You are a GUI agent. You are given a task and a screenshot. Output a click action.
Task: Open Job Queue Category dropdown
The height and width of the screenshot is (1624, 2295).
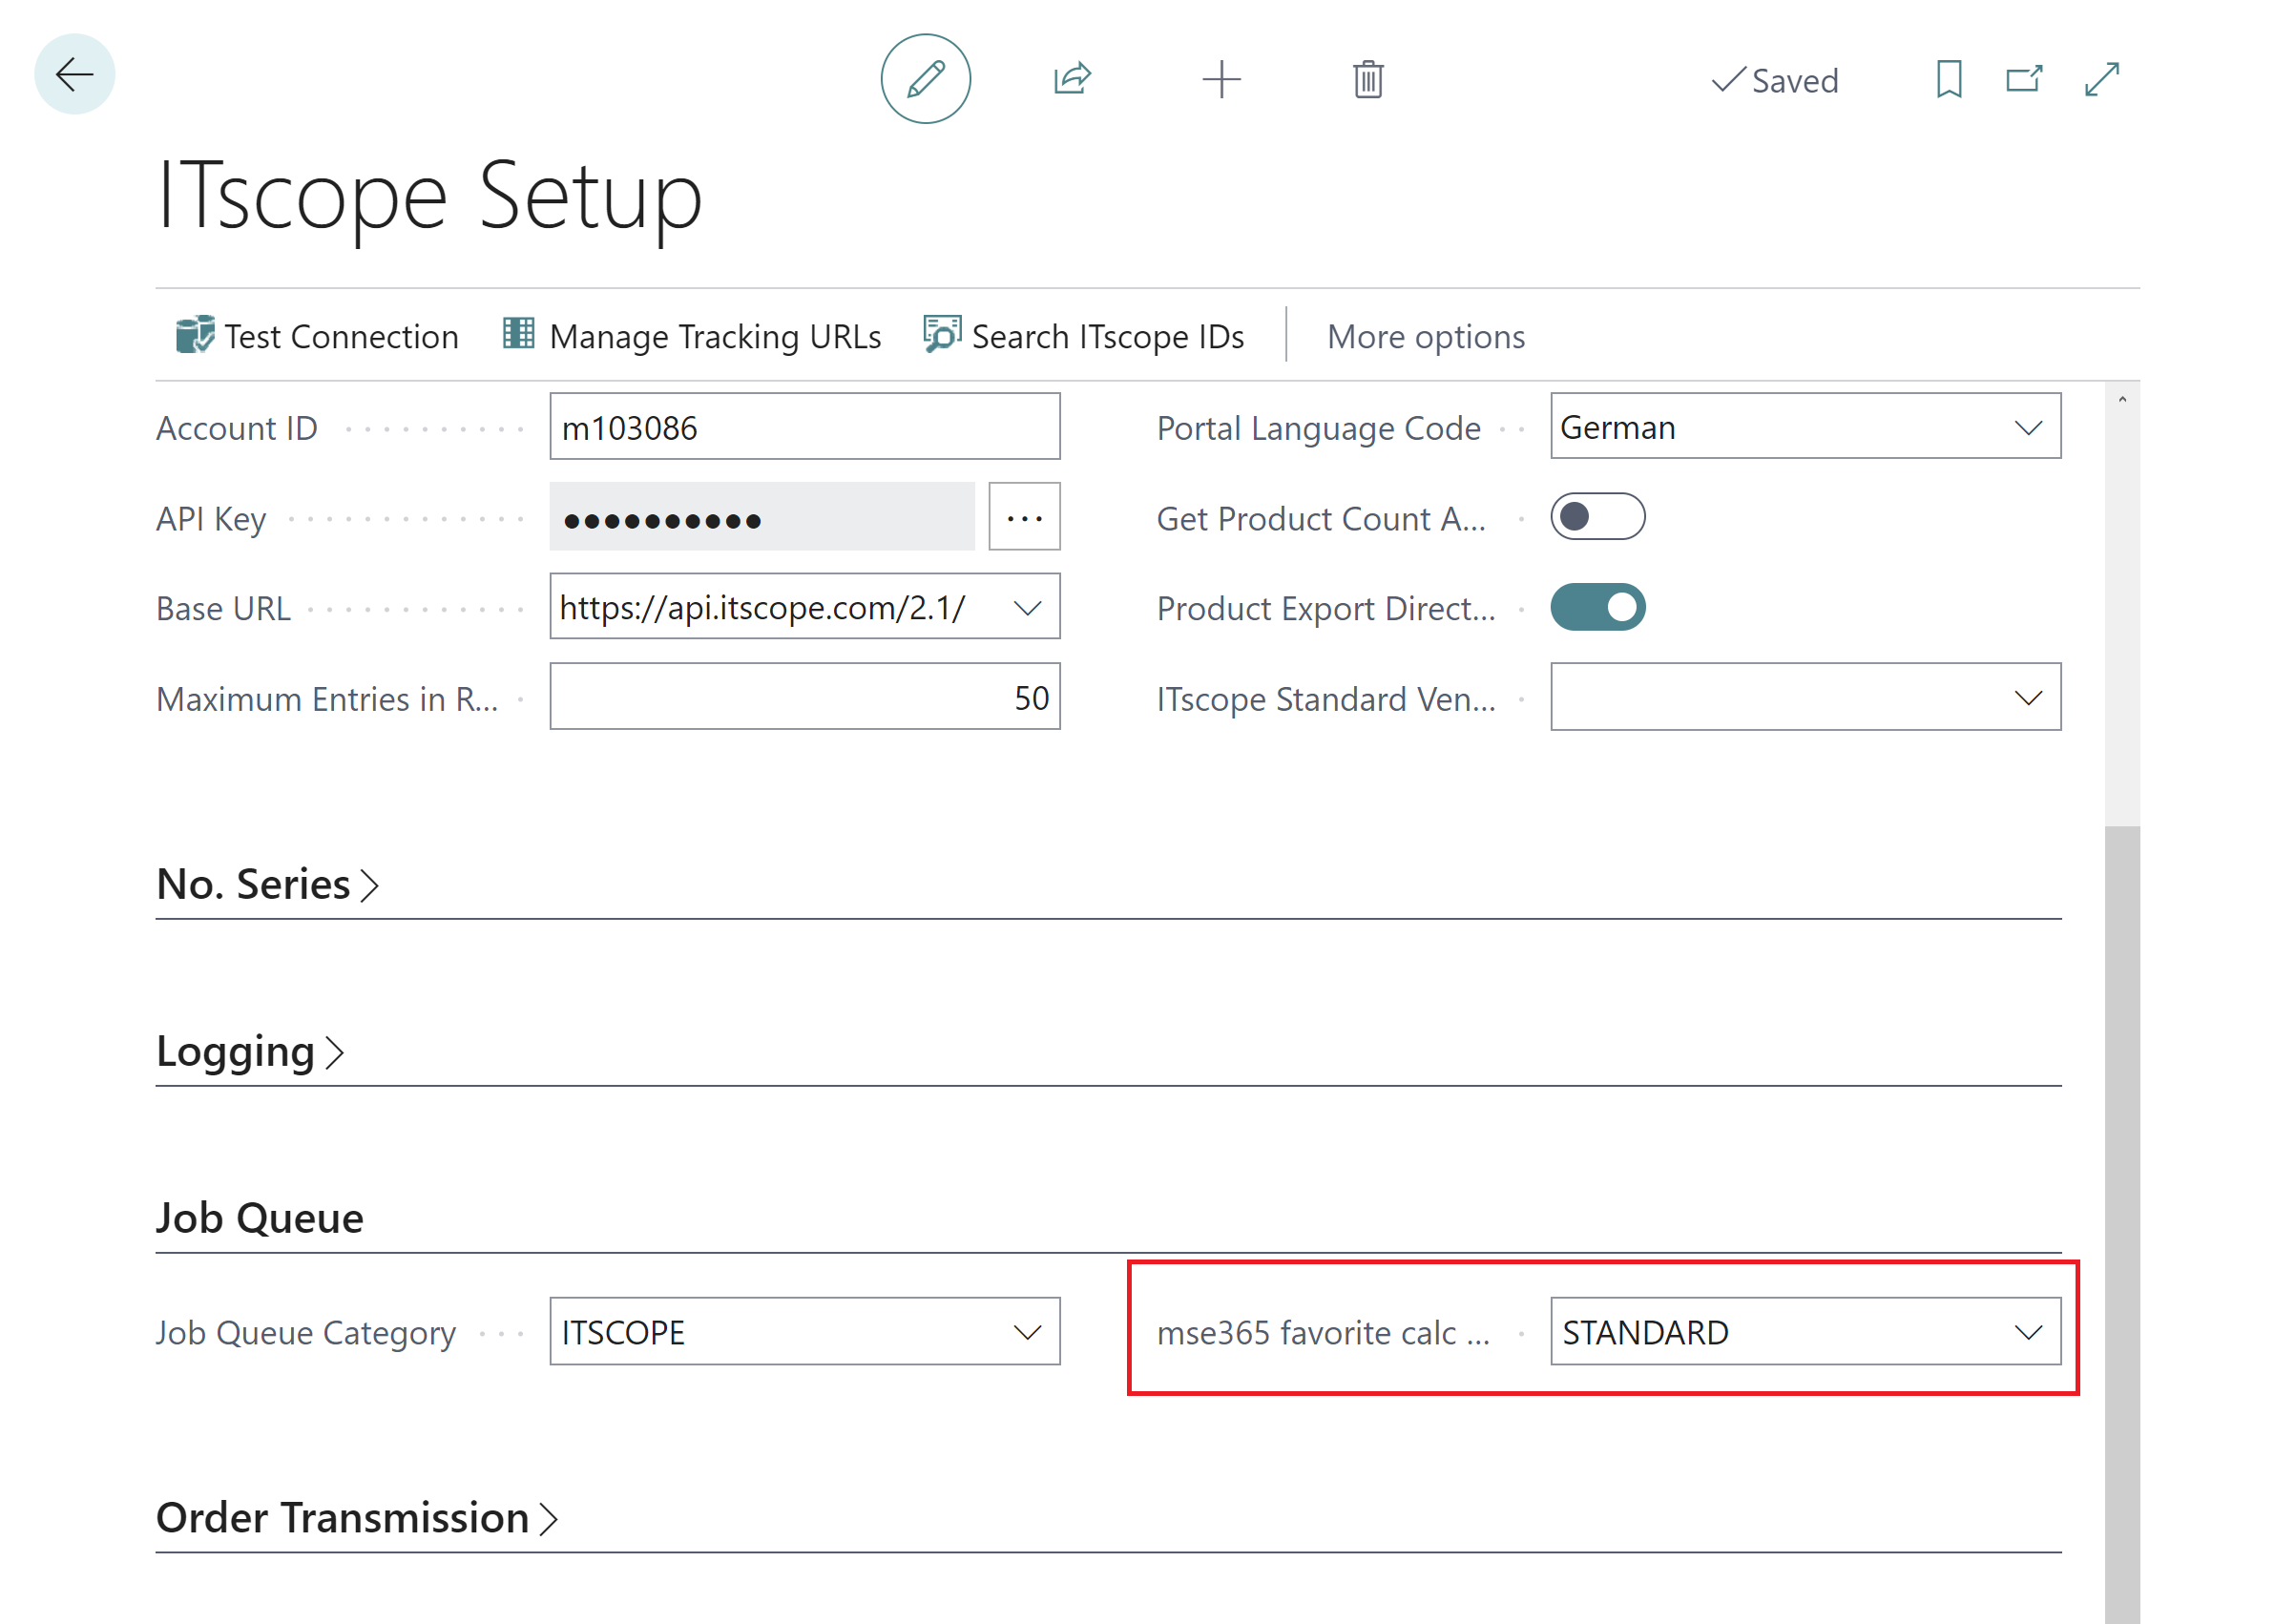tap(1027, 1333)
